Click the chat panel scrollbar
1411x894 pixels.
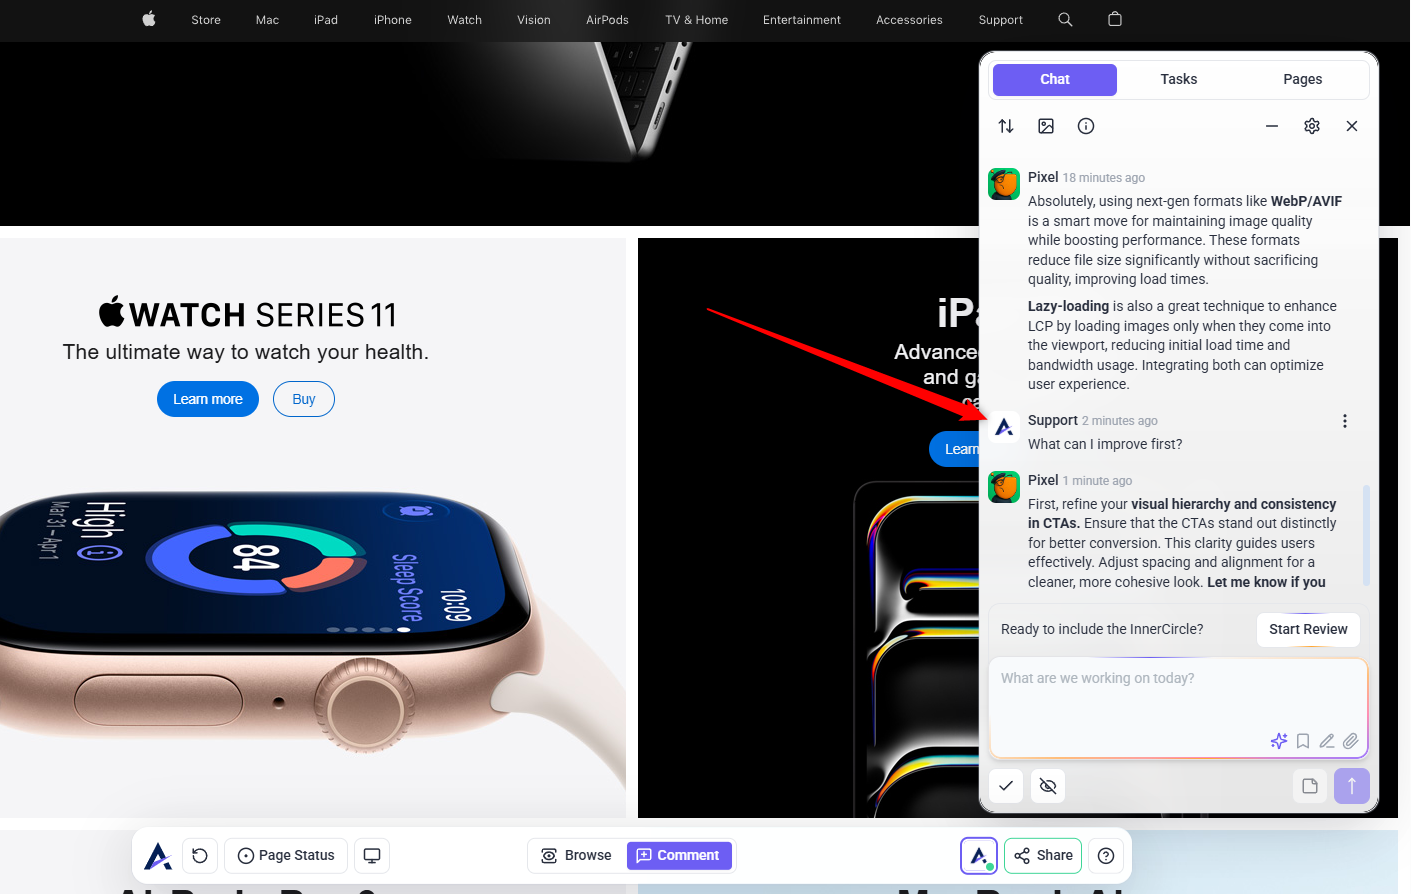pos(1366,534)
